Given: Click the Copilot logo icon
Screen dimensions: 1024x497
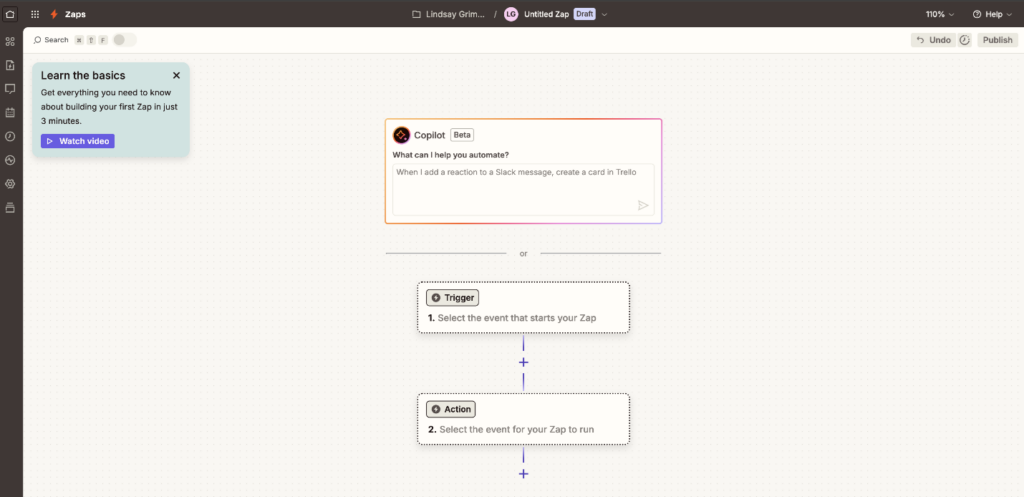Looking at the screenshot, I should (x=401, y=135).
